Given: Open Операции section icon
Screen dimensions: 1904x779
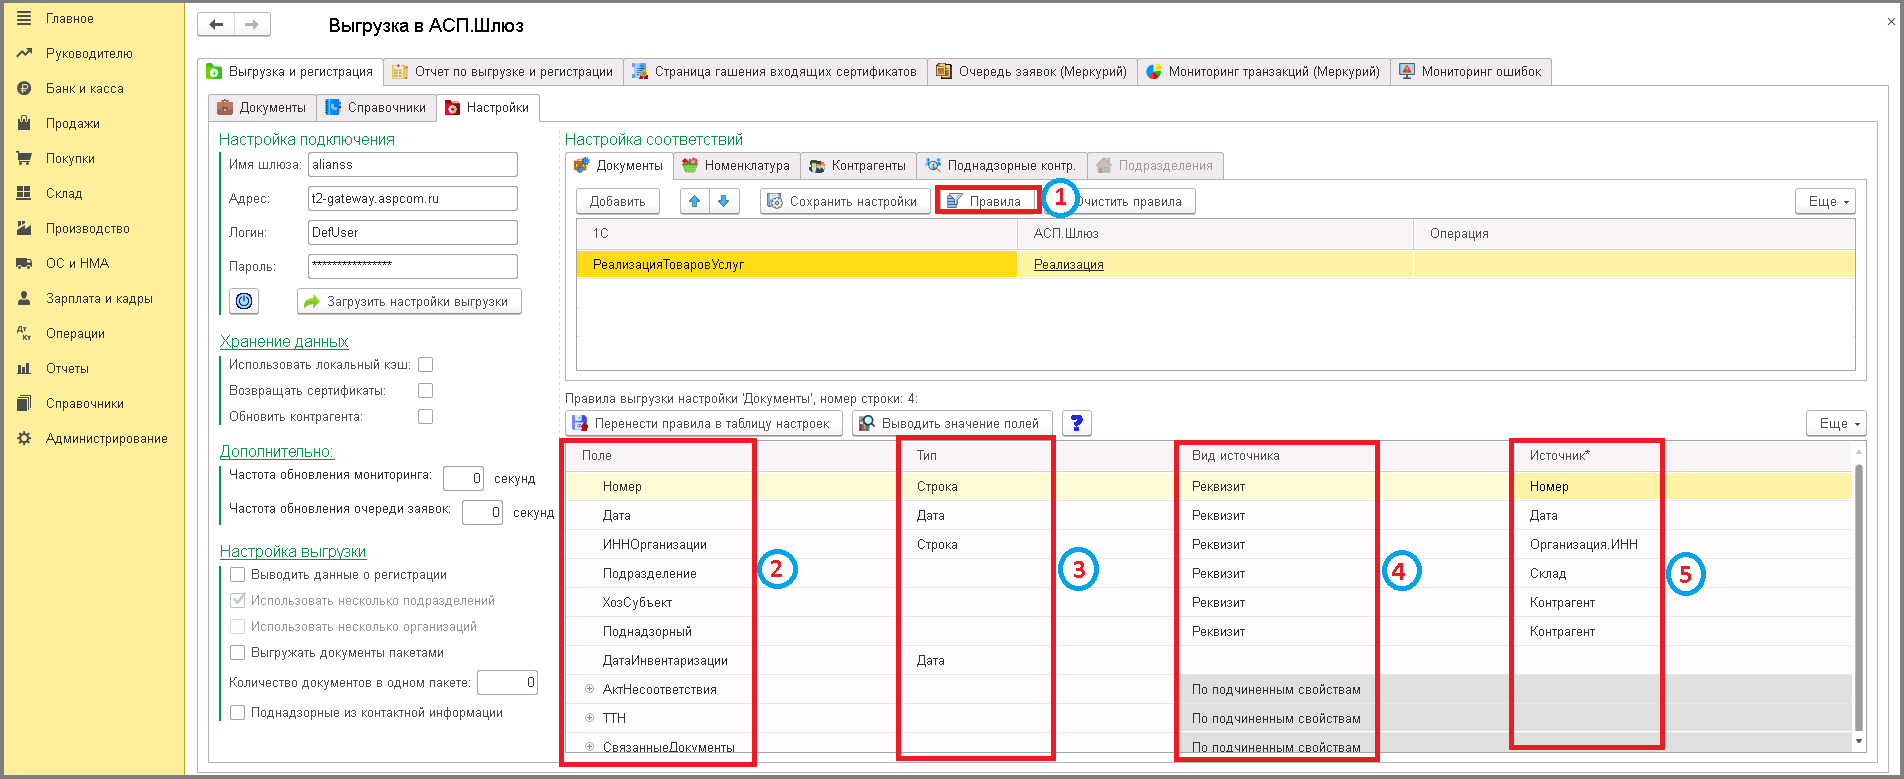Looking at the screenshot, I should [x=24, y=333].
